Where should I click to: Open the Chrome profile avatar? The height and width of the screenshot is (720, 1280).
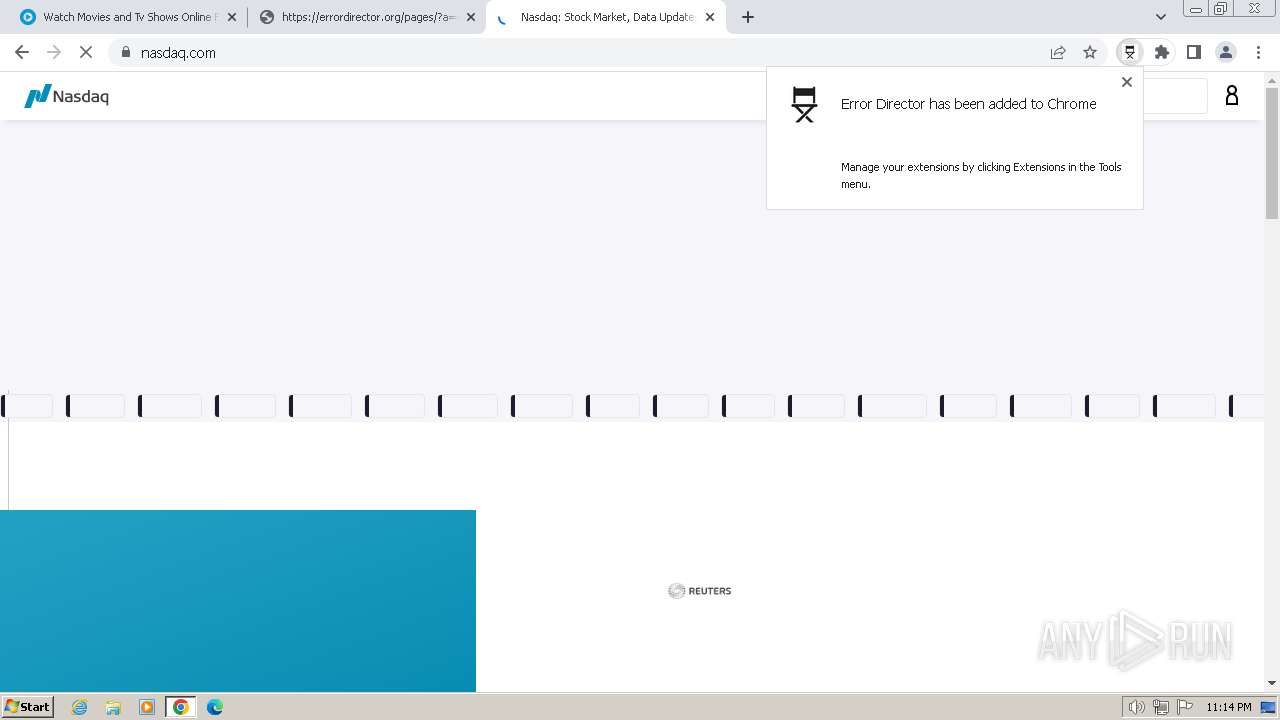[x=1226, y=52]
